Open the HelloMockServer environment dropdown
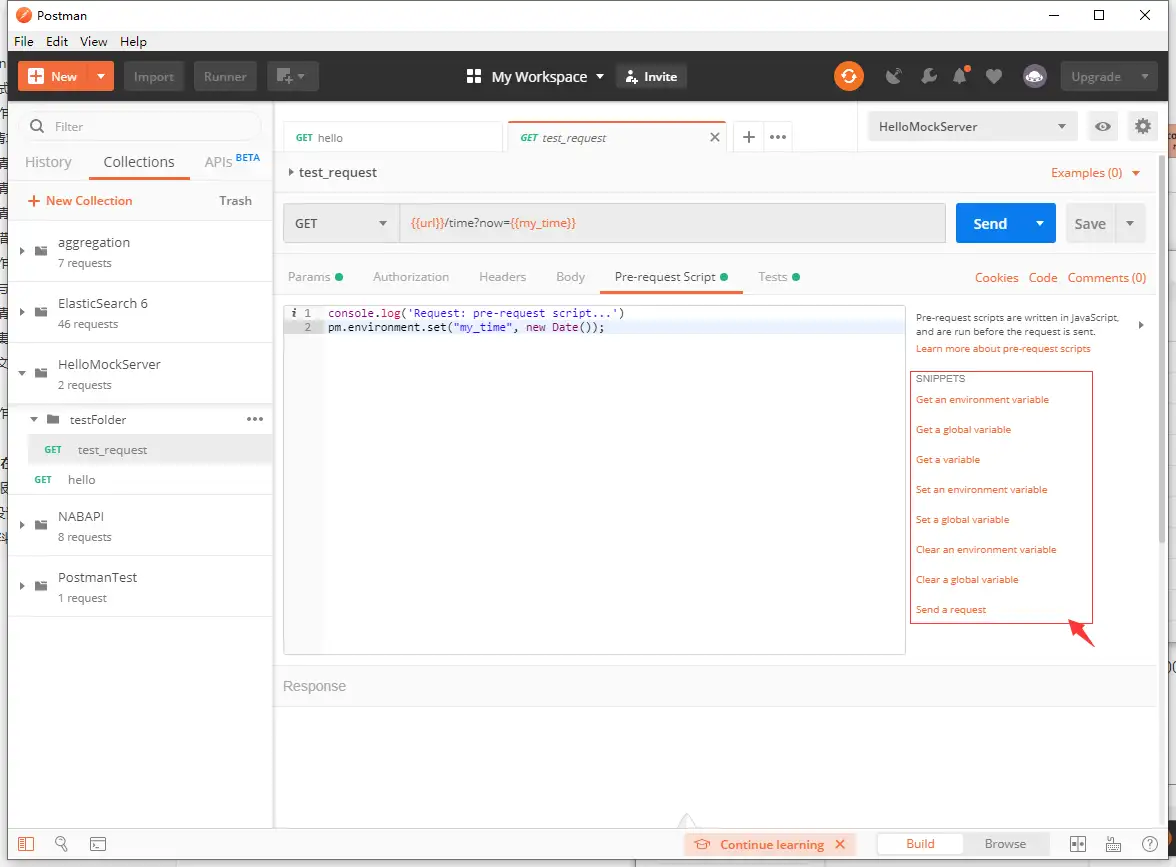Viewport: 1176px width, 867px height. (x=972, y=127)
